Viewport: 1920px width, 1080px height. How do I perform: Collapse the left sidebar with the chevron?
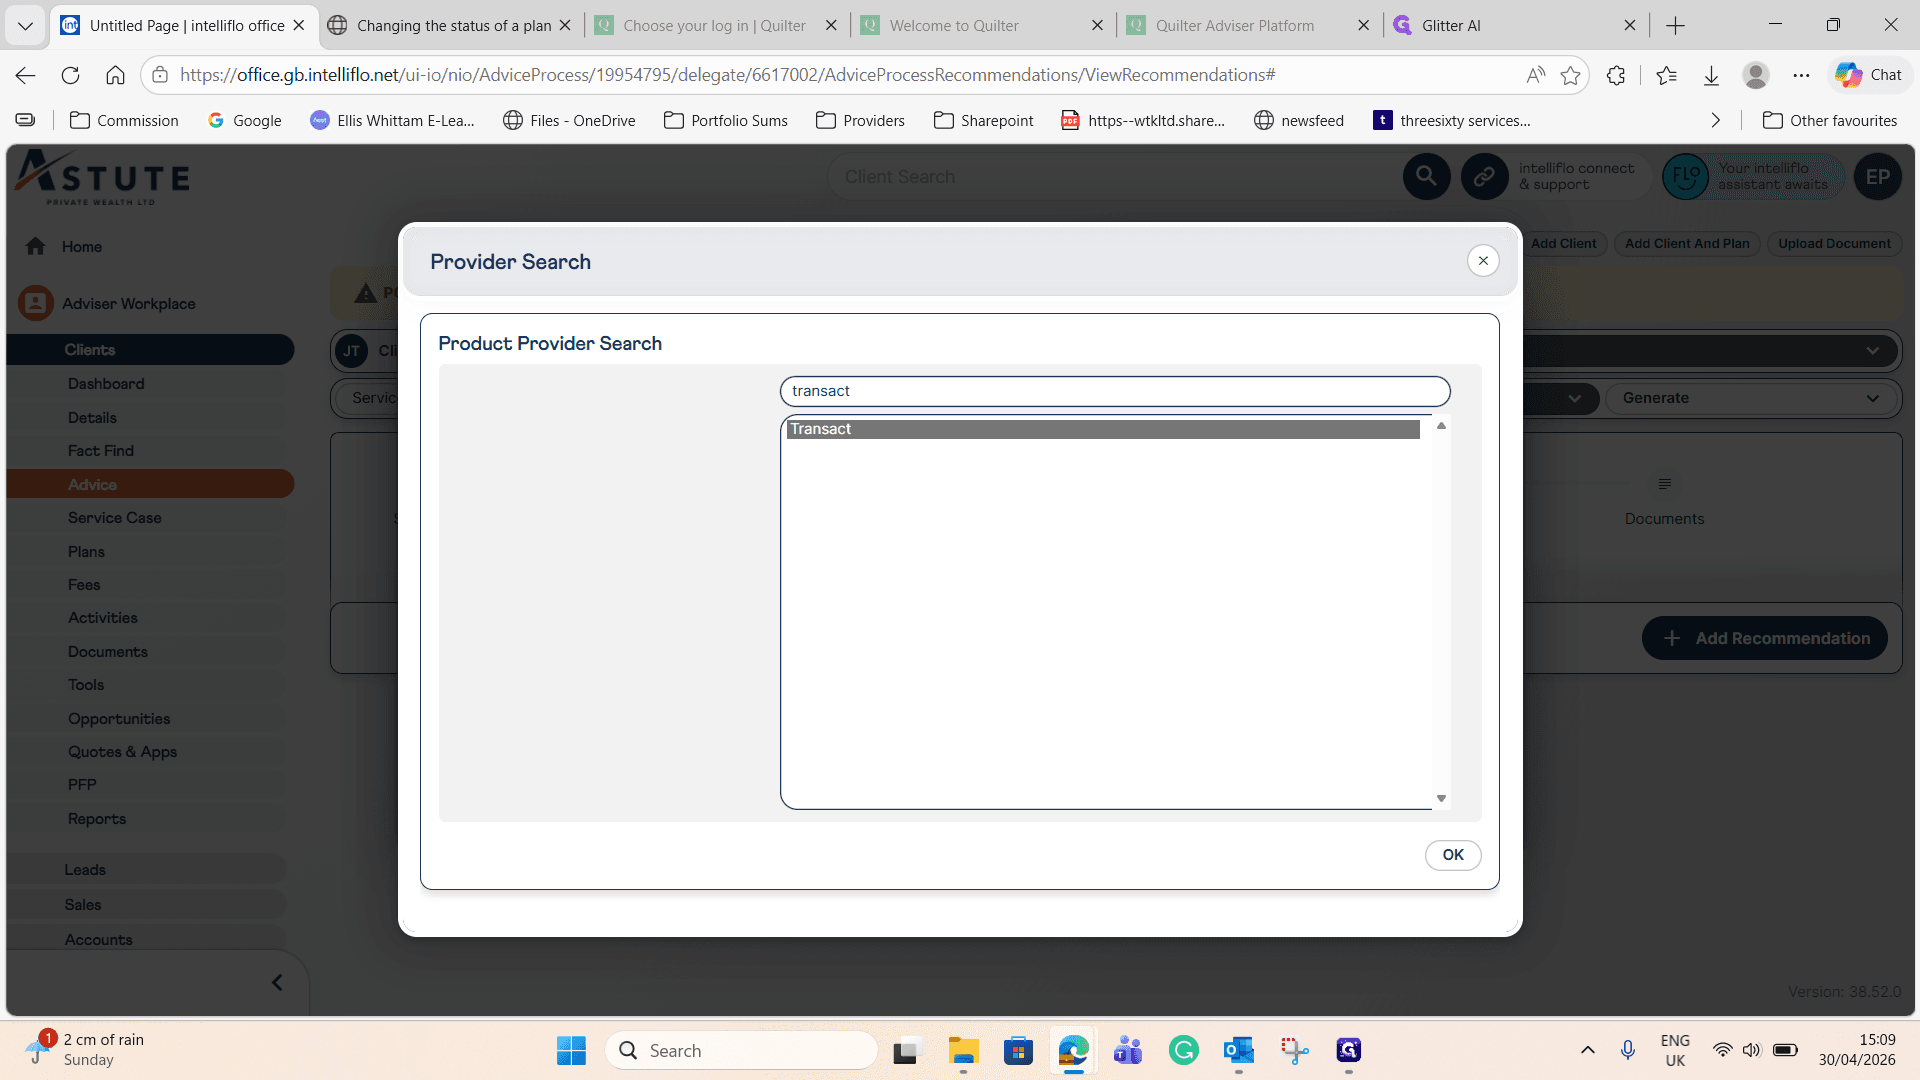coord(277,982)
